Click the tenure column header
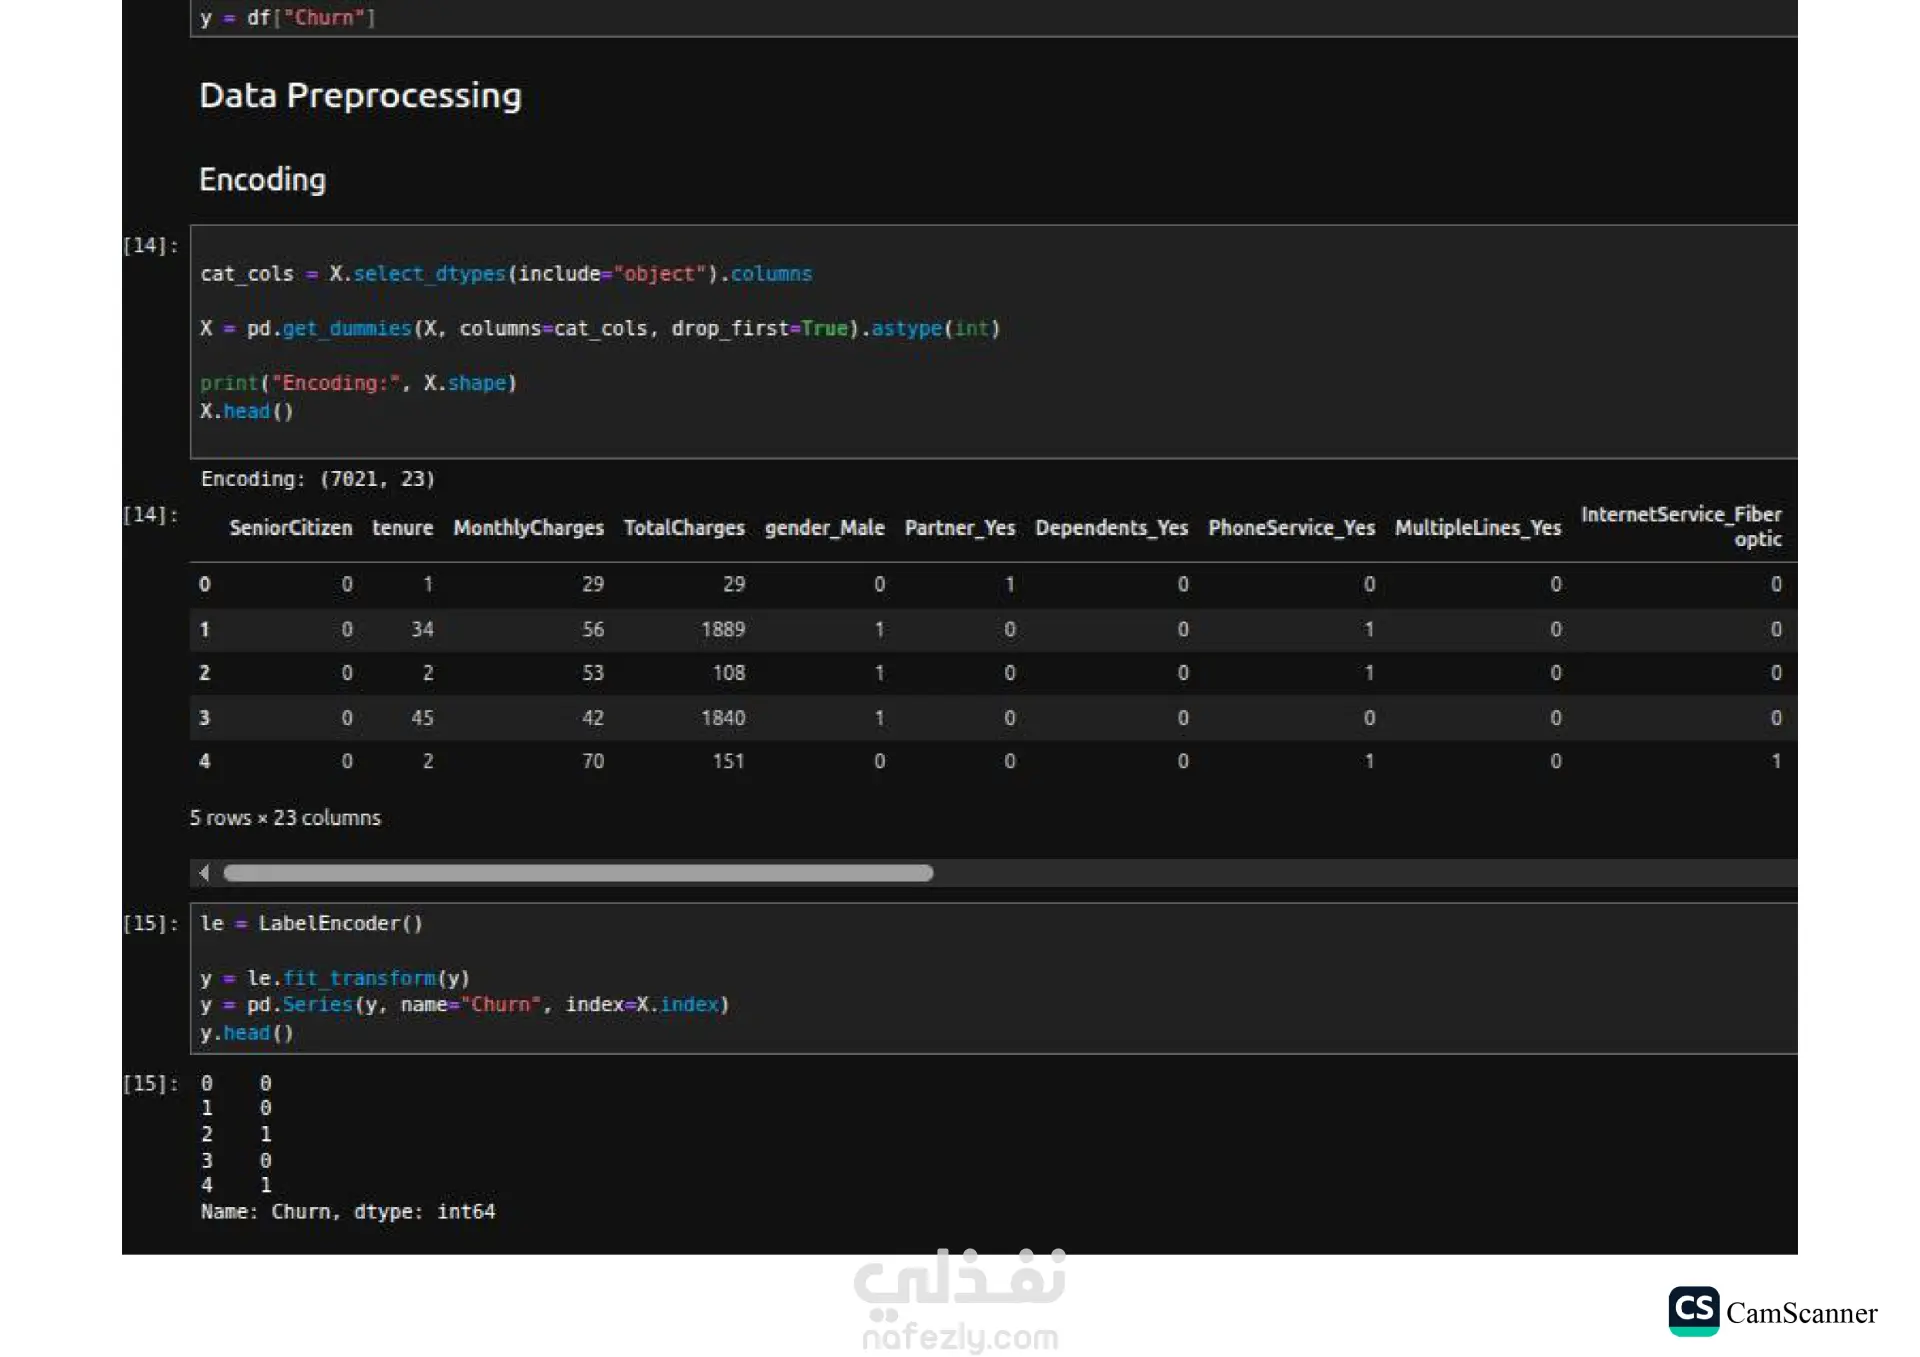Screen dimensions: 1920x1357 (402, 528)
